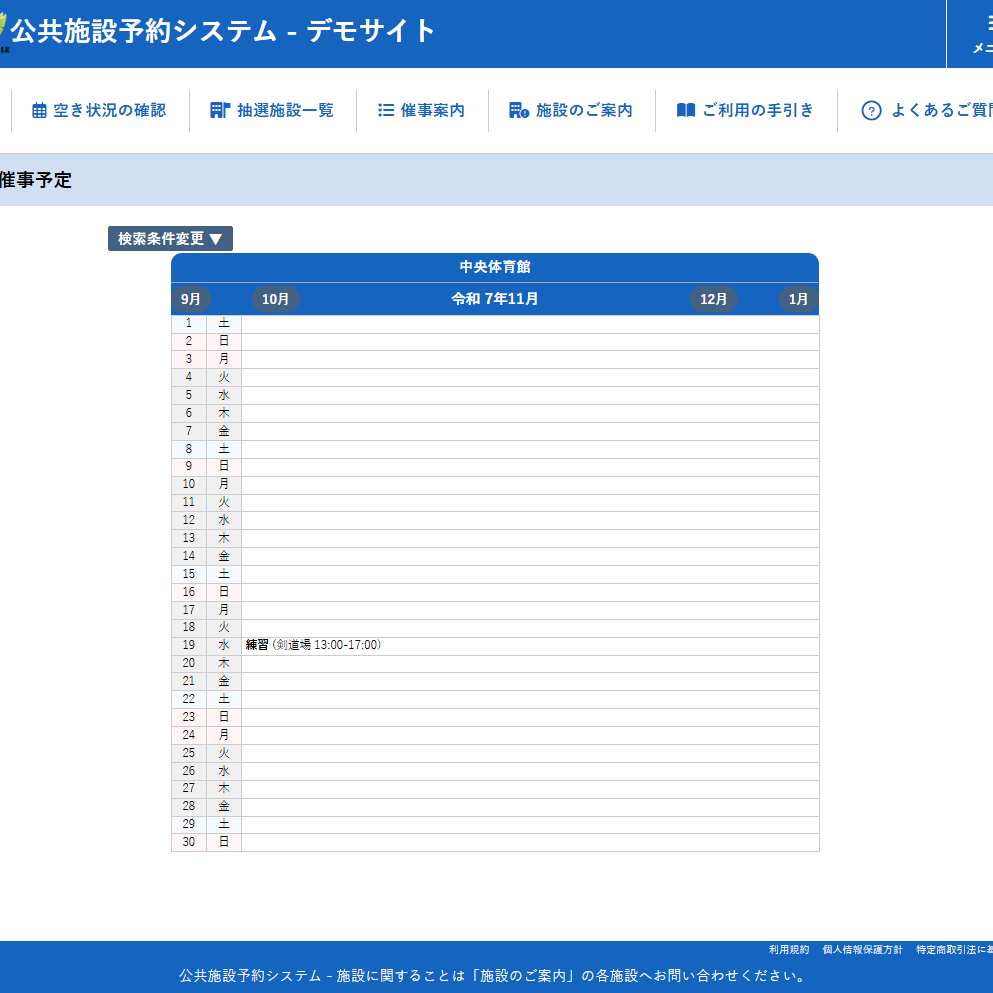Open the 個人情報保護方針 footer link
The height and width of the screenshot is (993, 993).
coord(862,950)
